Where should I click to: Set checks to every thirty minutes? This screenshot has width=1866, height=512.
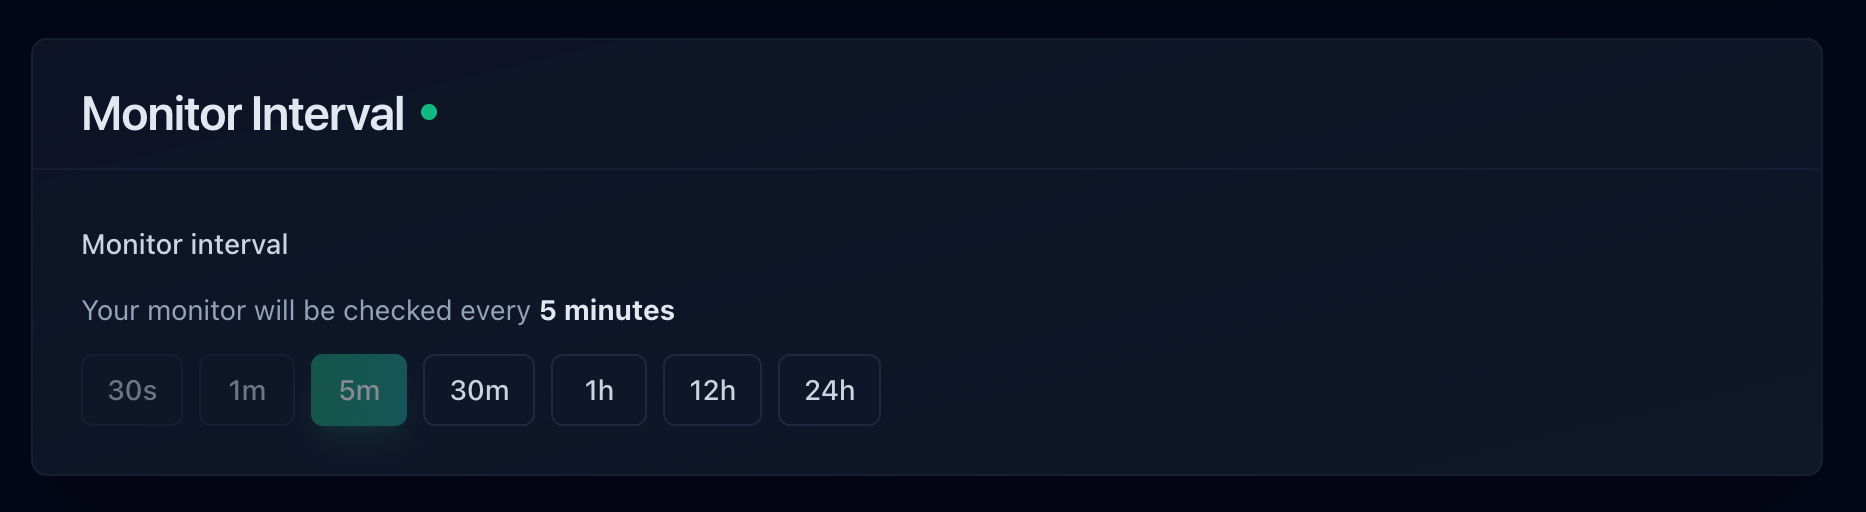point(479,390)
